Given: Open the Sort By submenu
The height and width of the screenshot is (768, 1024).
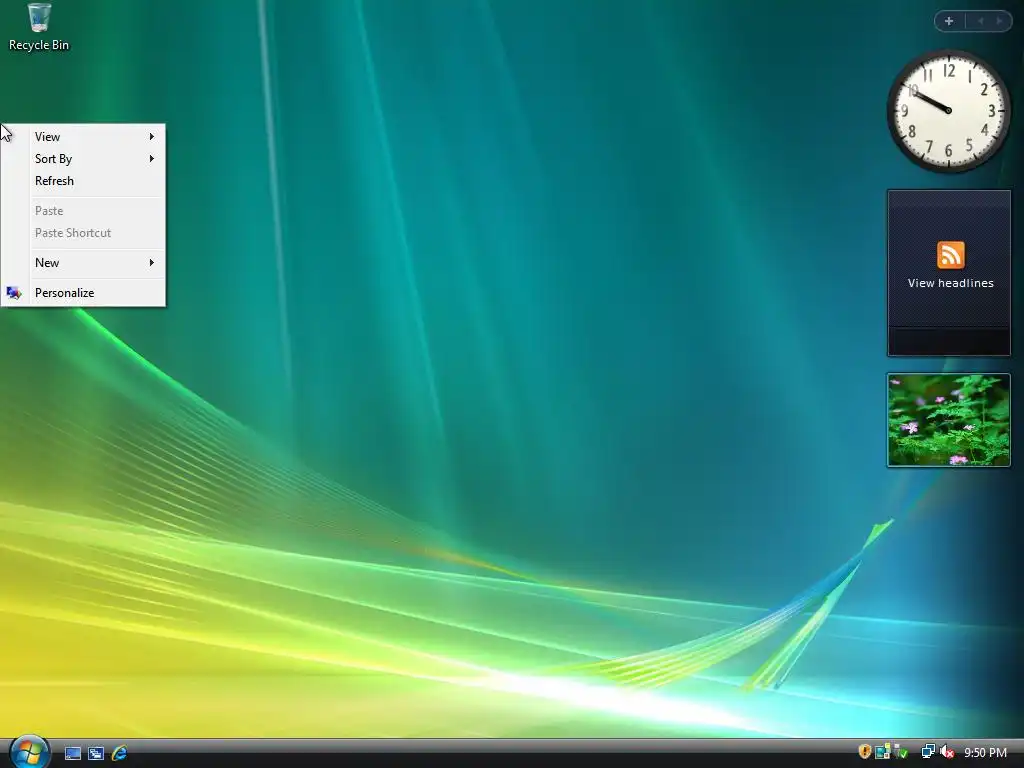Looking at the screenshot, I should point(83,159).
